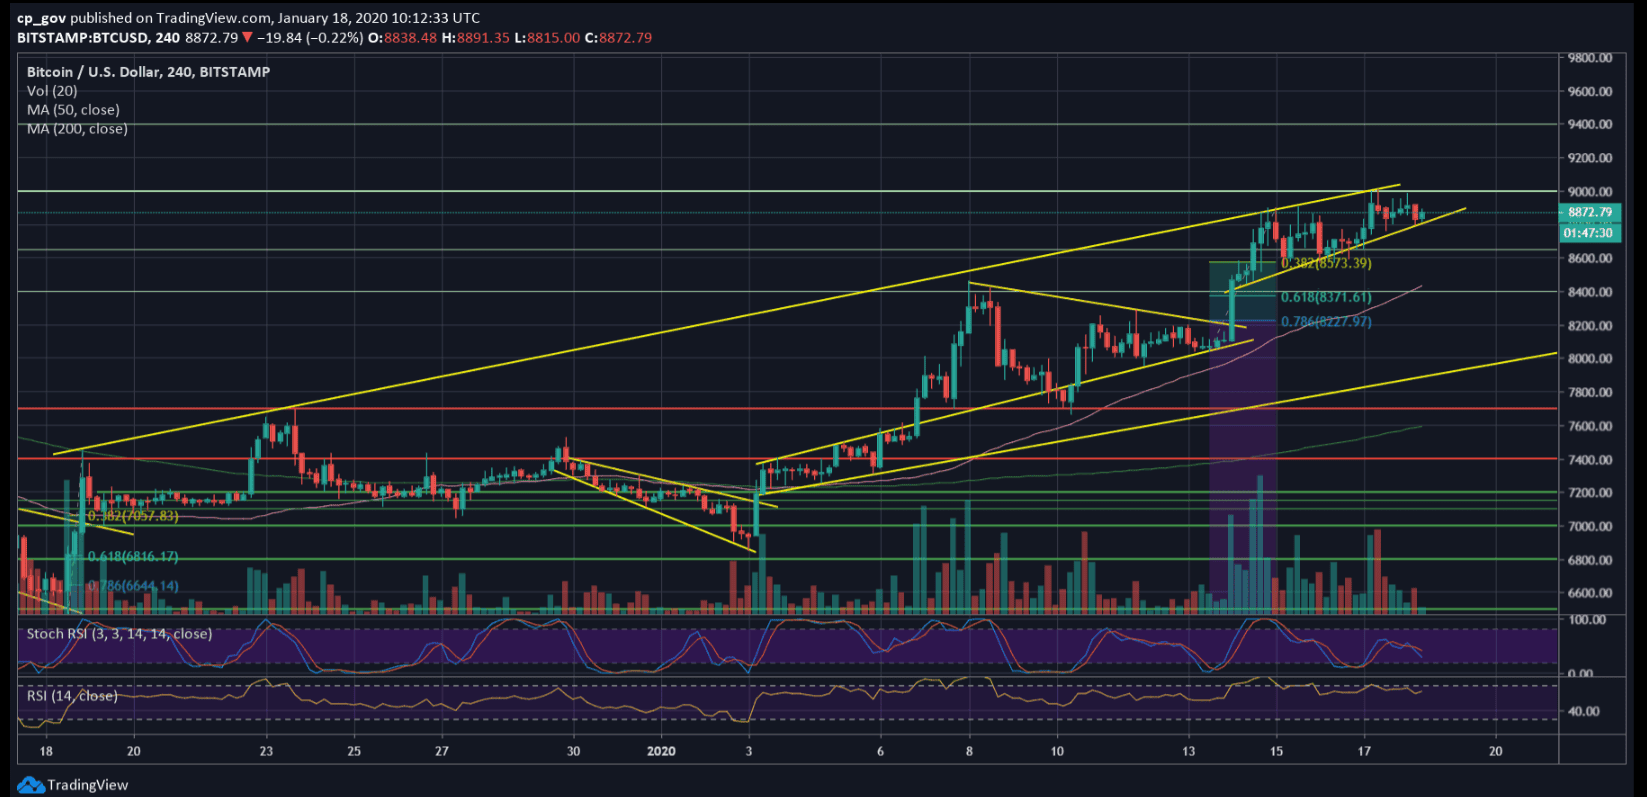Click the TradingView text at bottom left

coord(88,785)
